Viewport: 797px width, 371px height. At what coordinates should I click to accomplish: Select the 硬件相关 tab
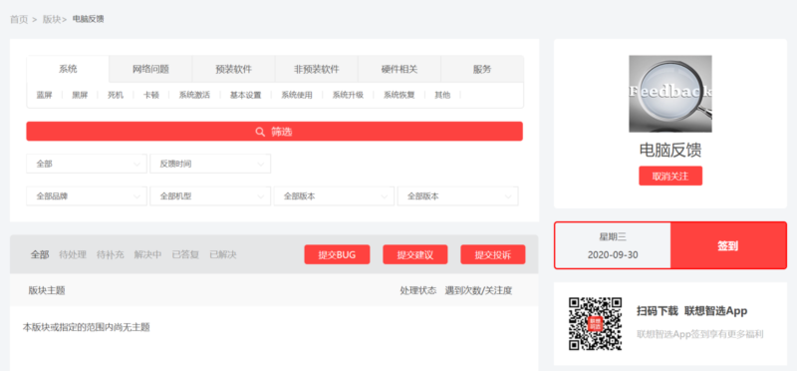pyautogui.click(x=399, y=69)
